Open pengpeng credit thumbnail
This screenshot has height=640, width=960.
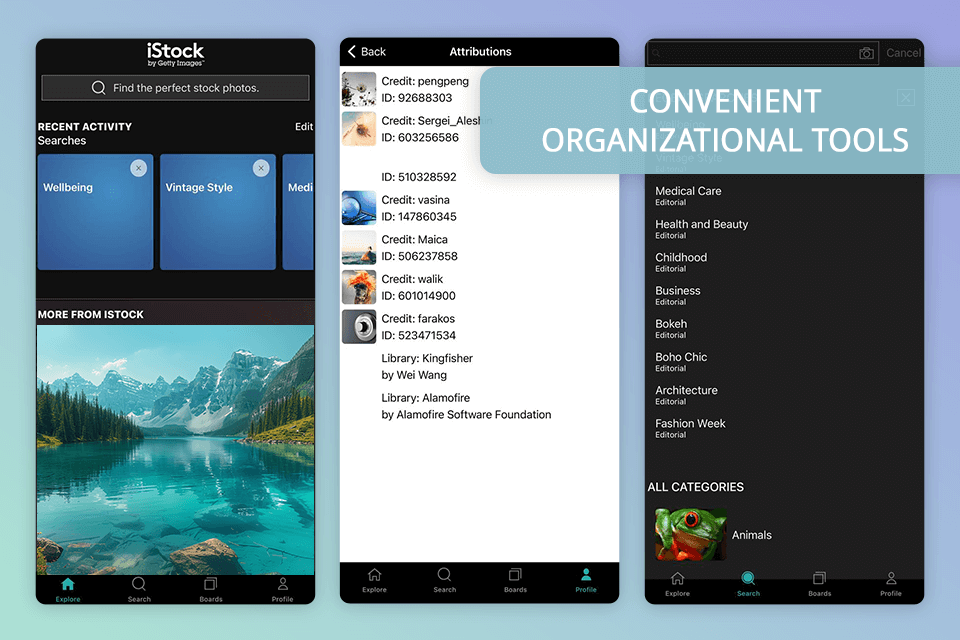[x=359, y=89]
